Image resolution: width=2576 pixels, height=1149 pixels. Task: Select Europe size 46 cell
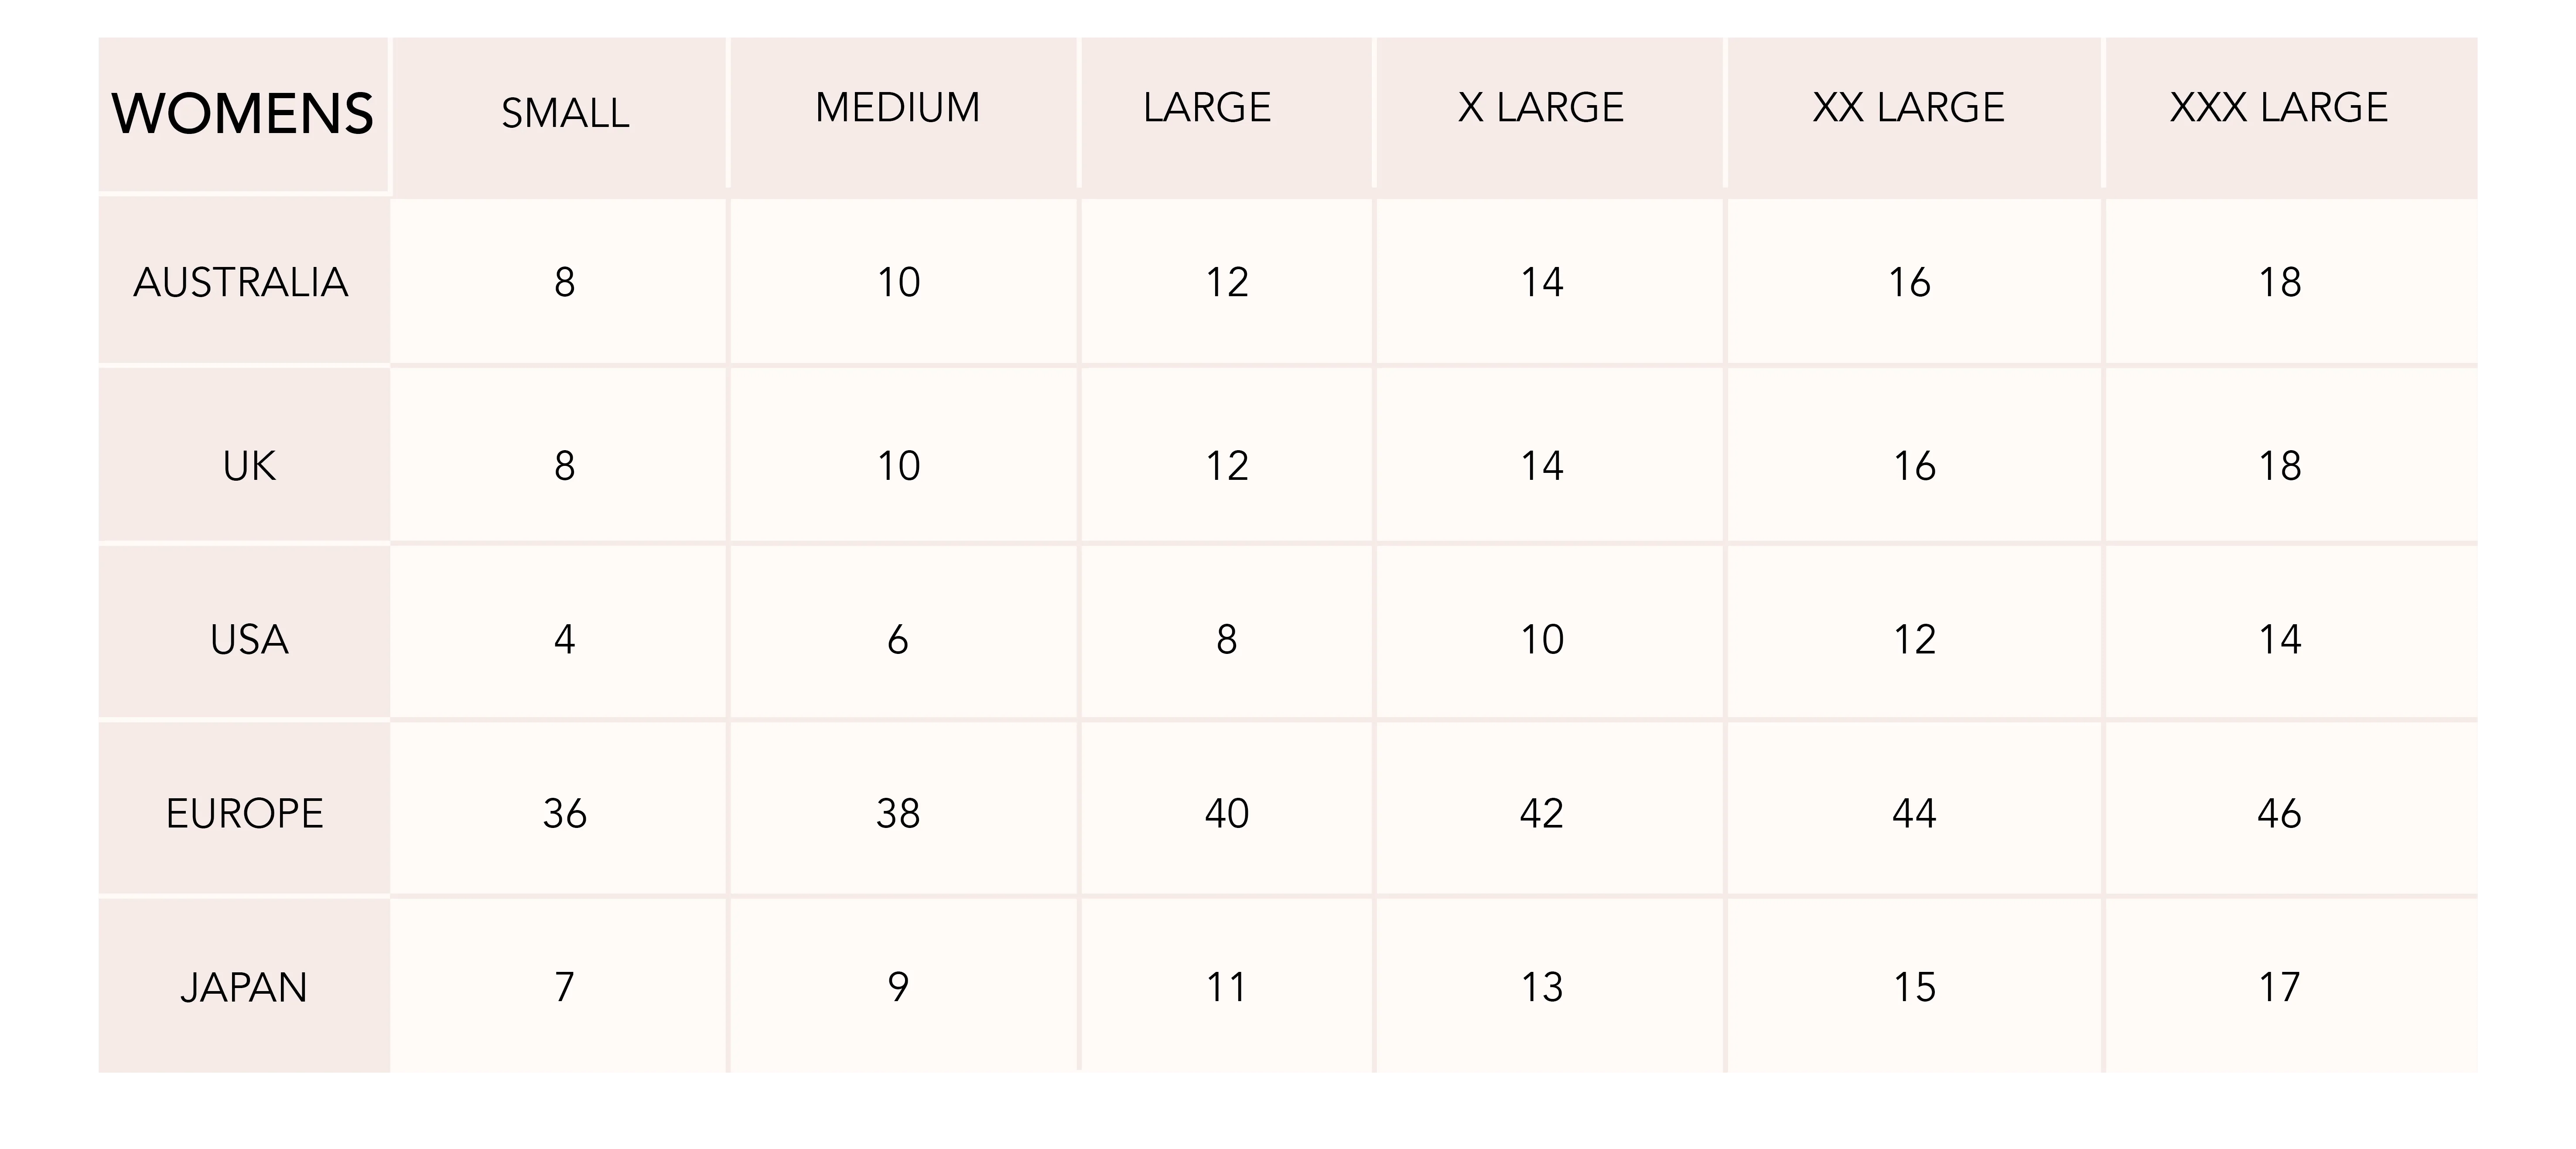tap(2279, 814)
